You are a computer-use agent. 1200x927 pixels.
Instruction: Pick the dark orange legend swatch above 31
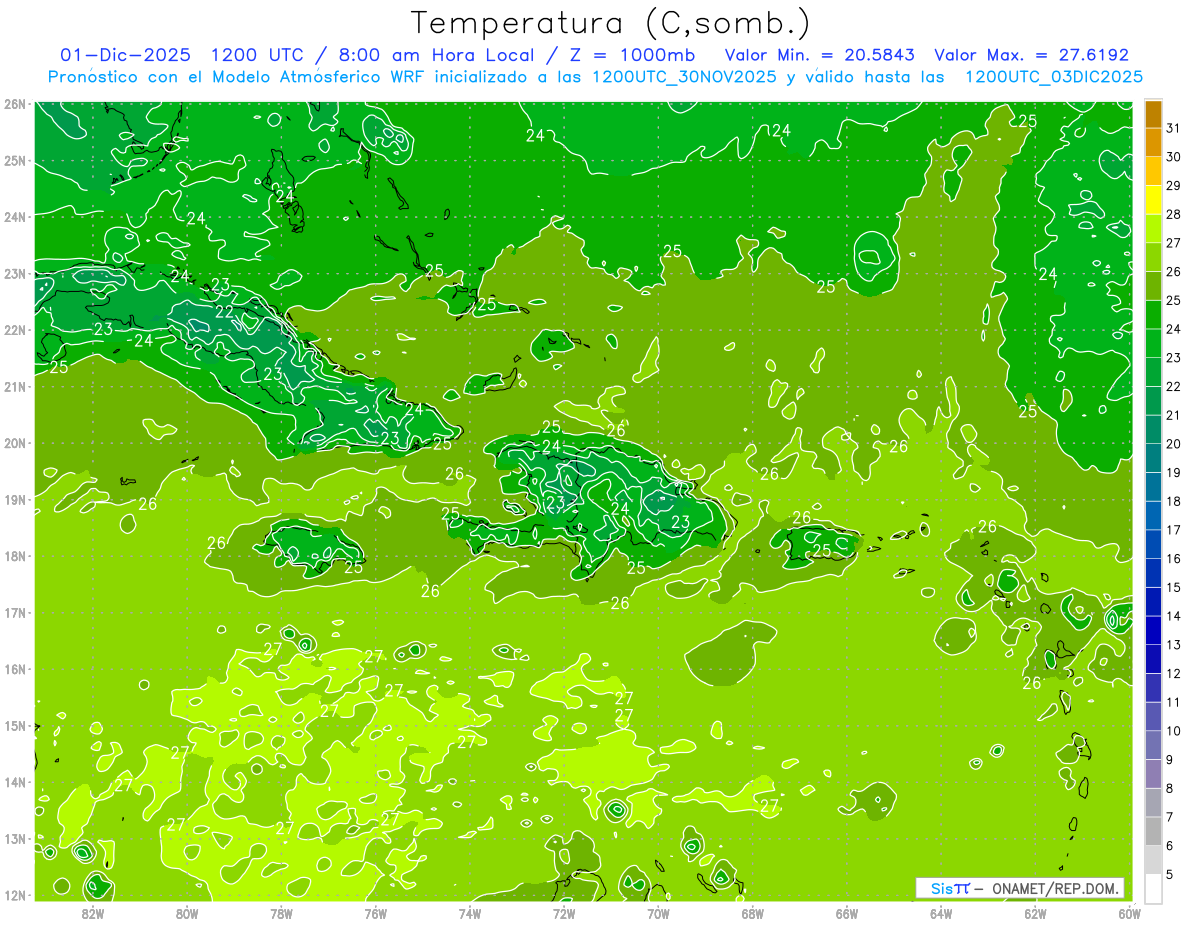click(x=1153, y=114)
